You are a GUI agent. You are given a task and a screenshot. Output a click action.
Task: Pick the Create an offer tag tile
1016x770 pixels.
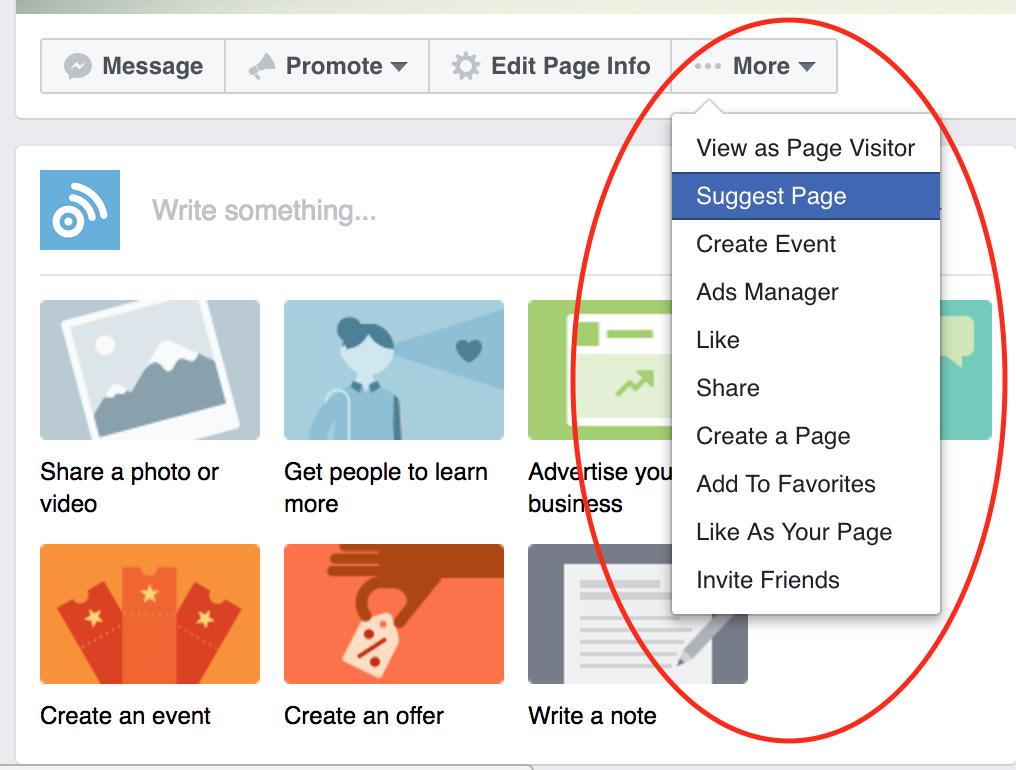coord(394,614)
